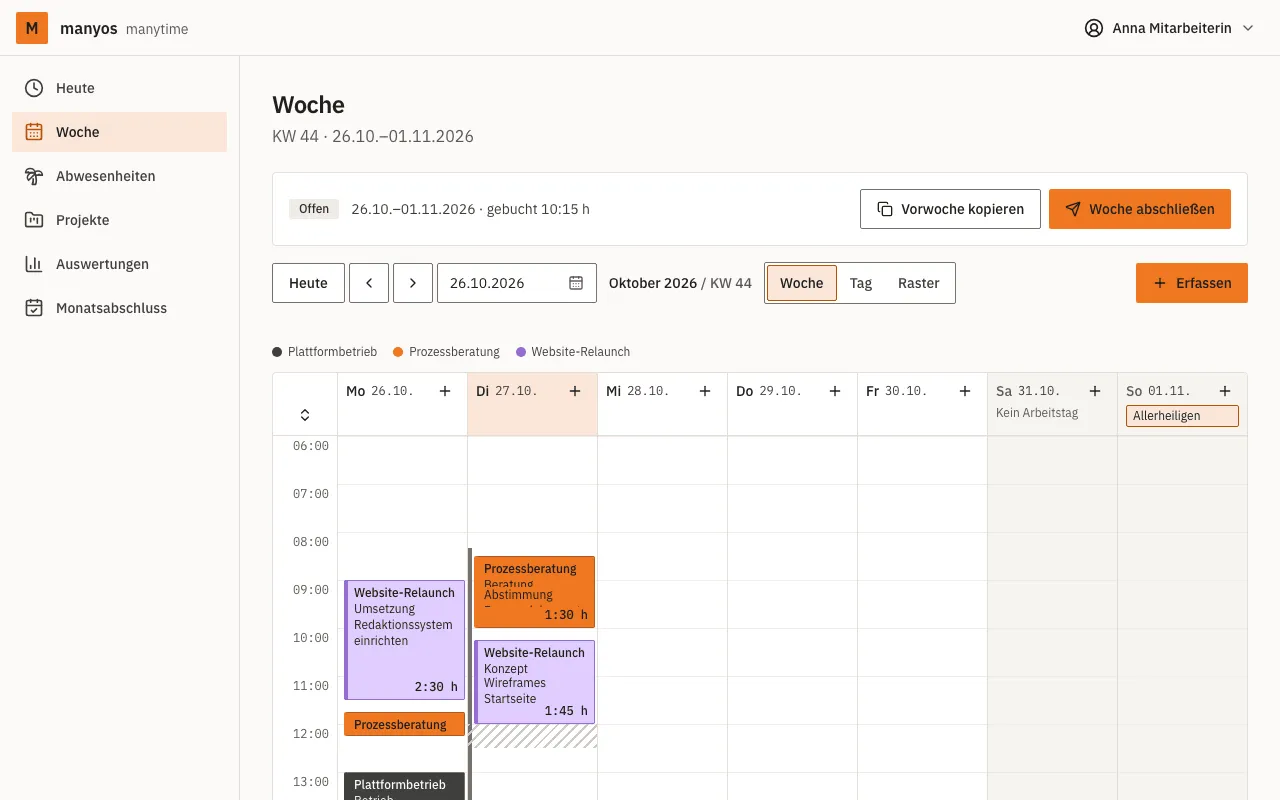Viewport: 1280px width, 800px height.
Task: Go to the previous week arrow
Action: pos(369,283)
